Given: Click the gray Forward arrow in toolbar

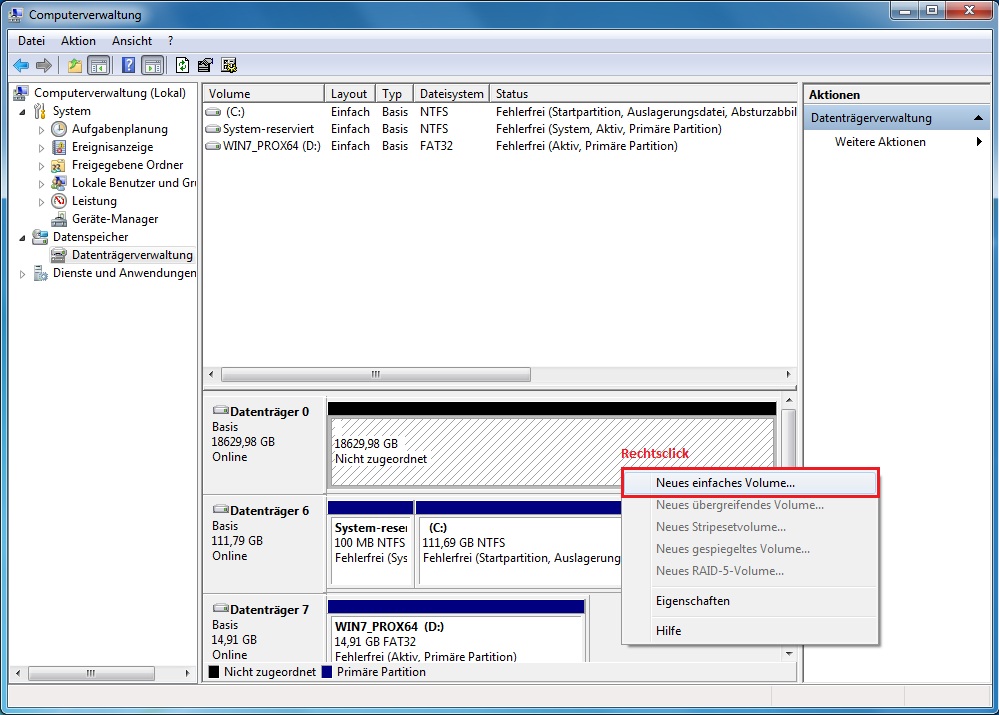Looking at the screenshot, I should 44,65.
